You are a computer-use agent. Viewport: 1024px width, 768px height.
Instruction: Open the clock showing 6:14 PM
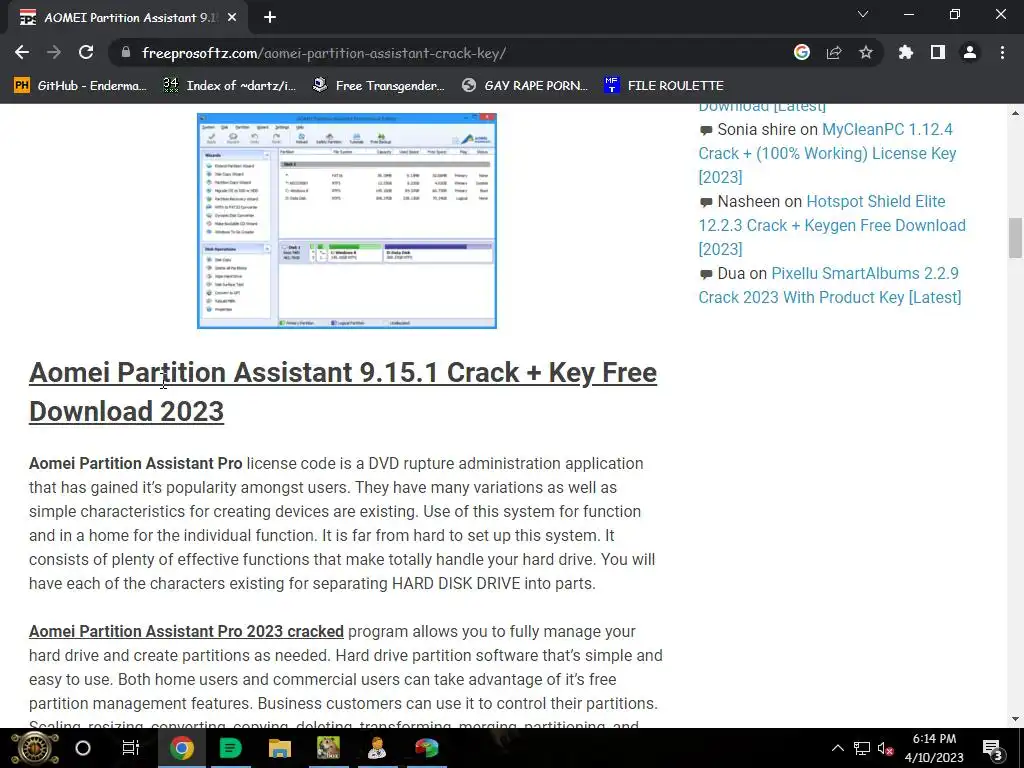pyautogui.click(x=934, y=748)
